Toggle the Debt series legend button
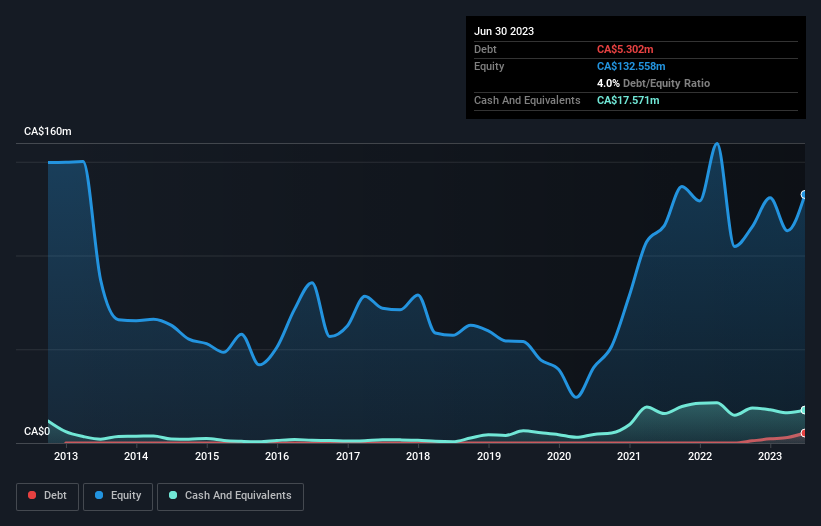821x526 pixels. pos(48,496)
